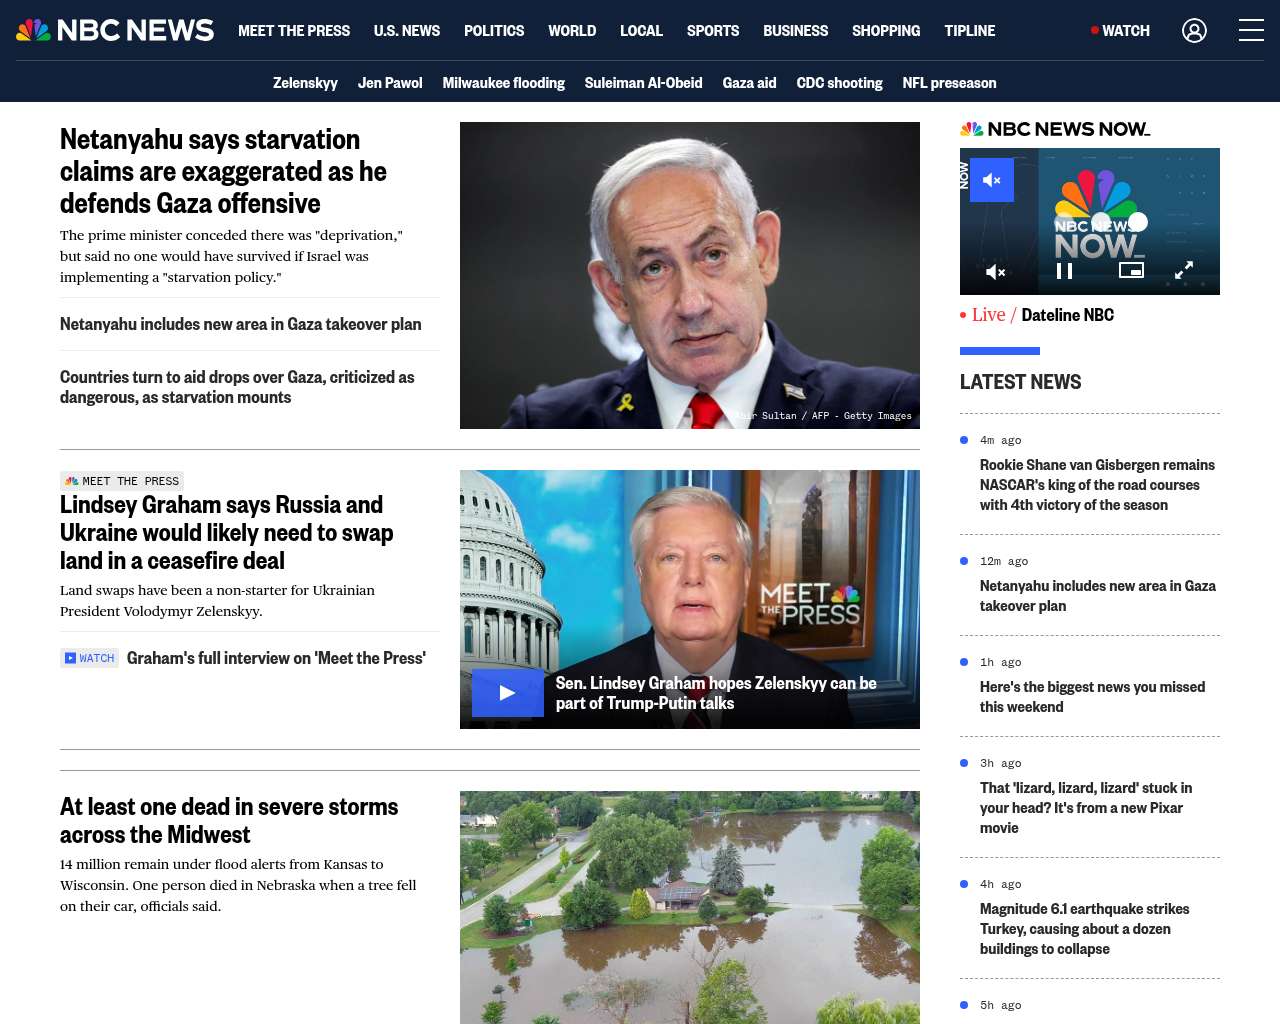Image resolution: width=1280 pixels, height=1024 pixels.
Task: Open Magnitude 6.1 earthquake Turkey story
Action: tap(1085, 929)
